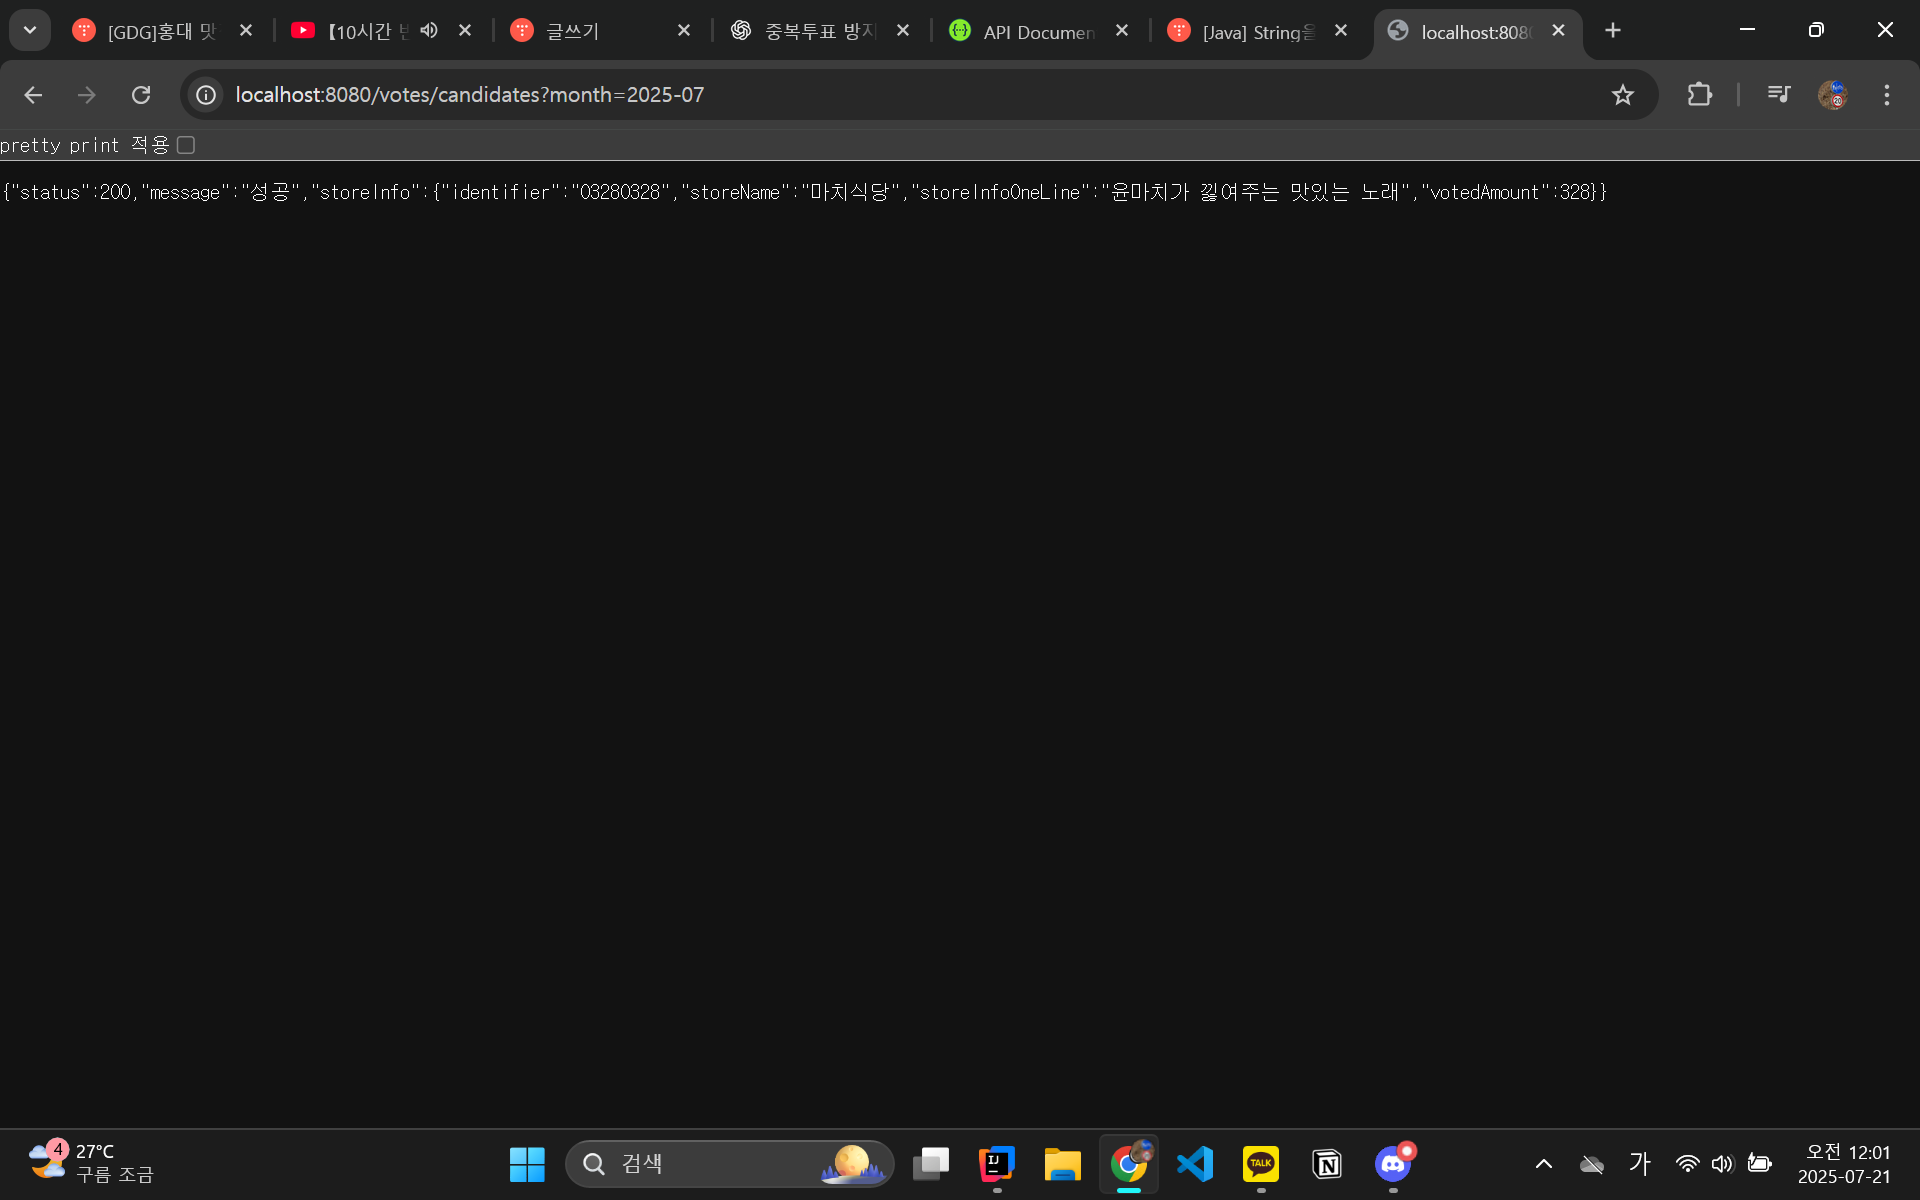Toggle Korean IME input mode indicator
The image size is (1920, 1200).
tap(1639, 1163)
